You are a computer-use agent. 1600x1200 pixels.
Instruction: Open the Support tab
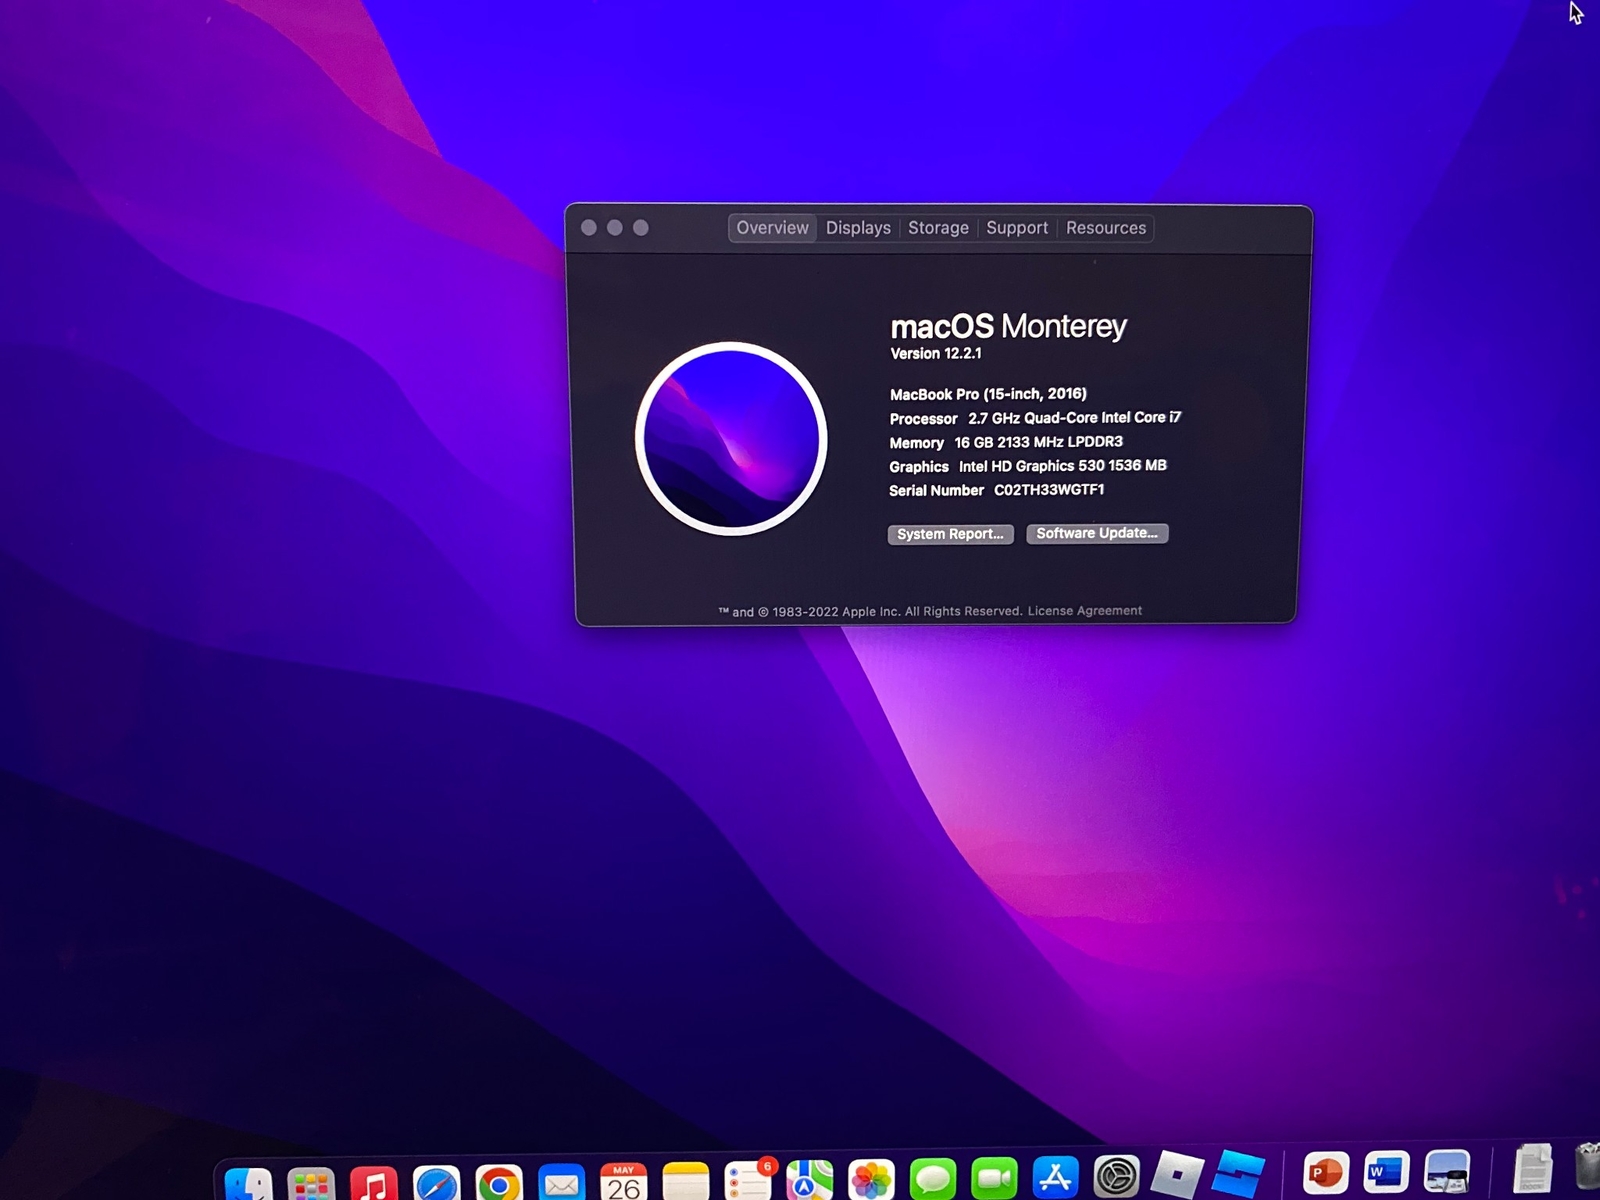(1017, 228)
